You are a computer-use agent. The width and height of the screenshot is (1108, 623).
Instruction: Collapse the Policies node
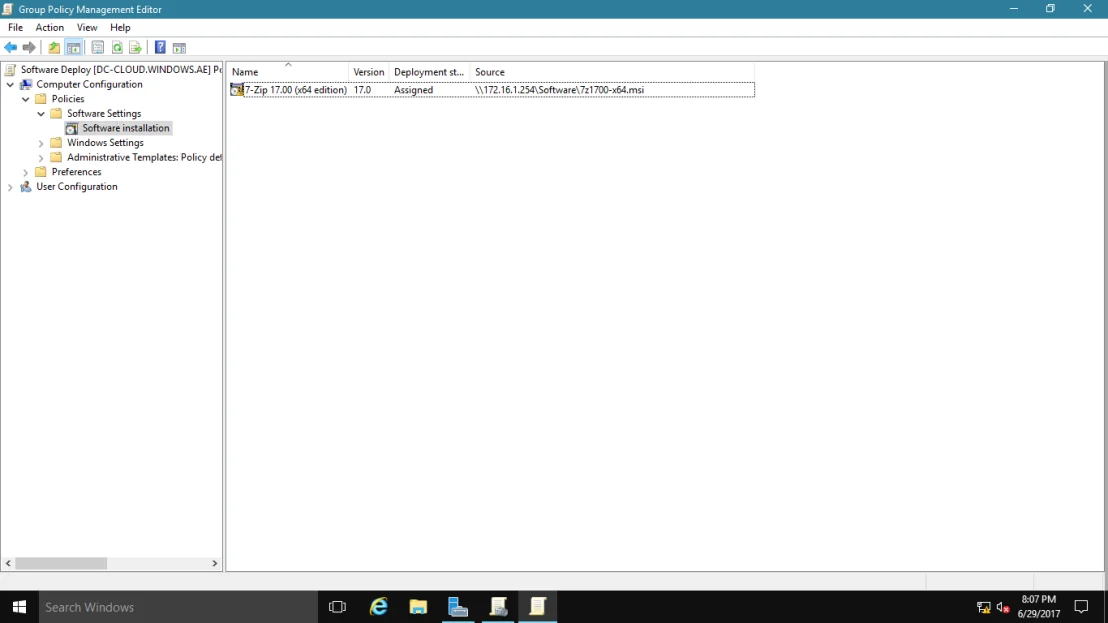pyautogui.click(x=25, y=99)
